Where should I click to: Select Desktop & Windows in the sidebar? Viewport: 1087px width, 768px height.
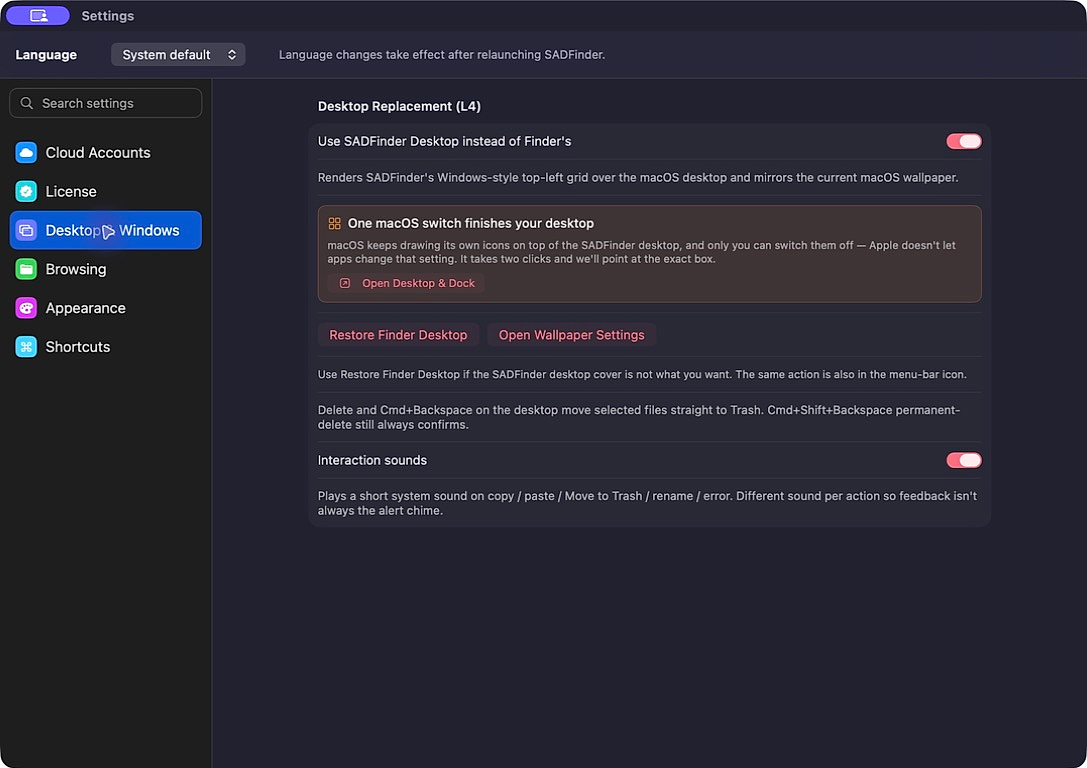105,230
